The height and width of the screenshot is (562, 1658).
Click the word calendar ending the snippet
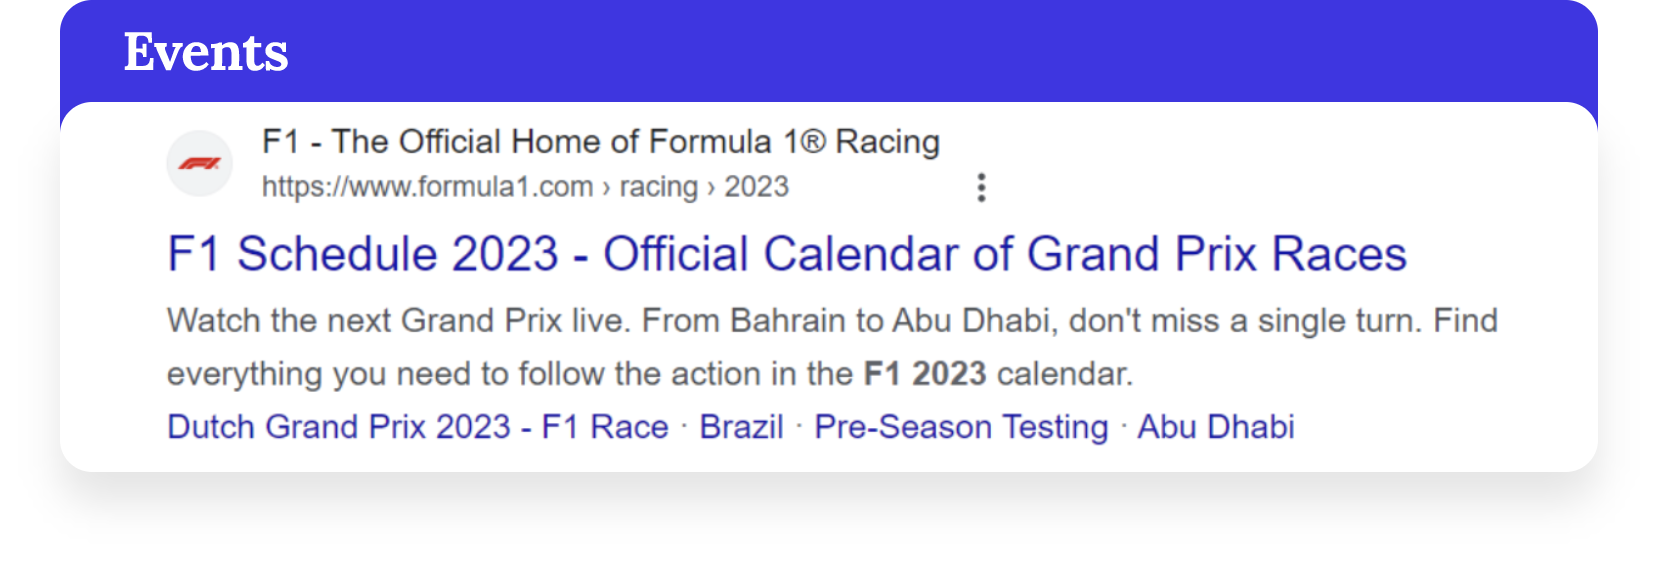(x=1064, y=374)
